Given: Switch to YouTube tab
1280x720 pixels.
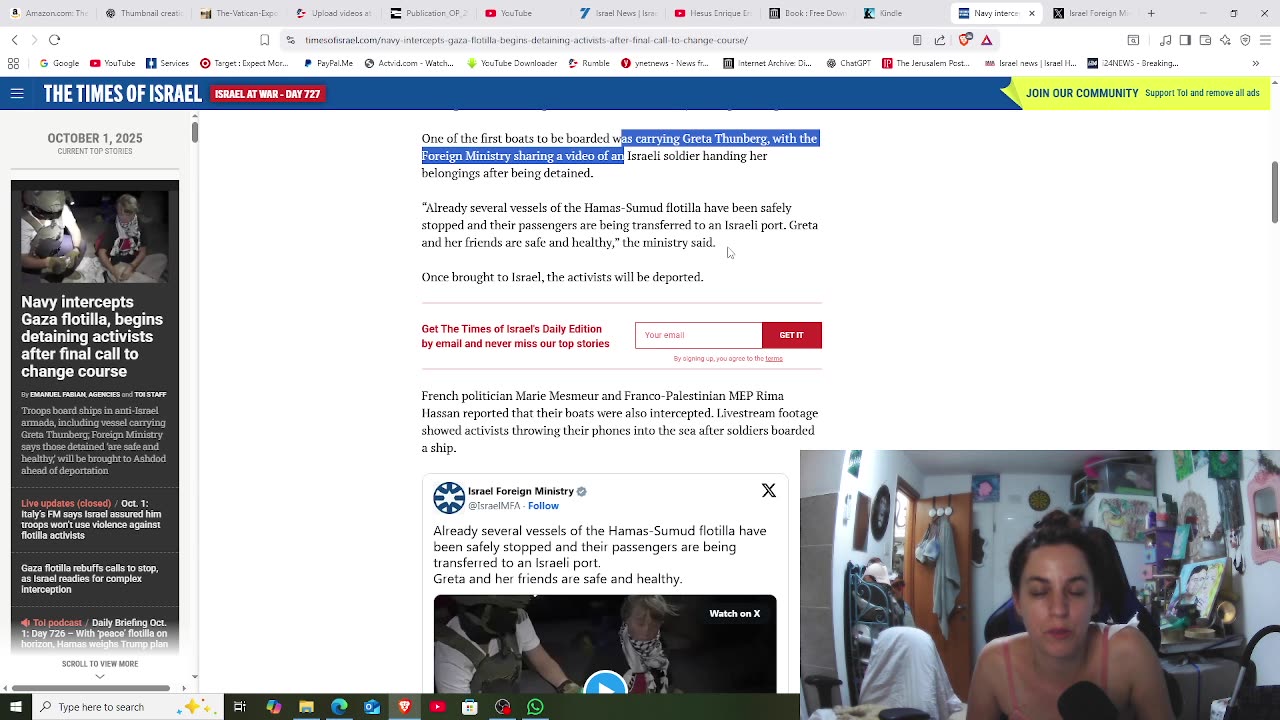Looking at the screenshot, I should 524,13.
